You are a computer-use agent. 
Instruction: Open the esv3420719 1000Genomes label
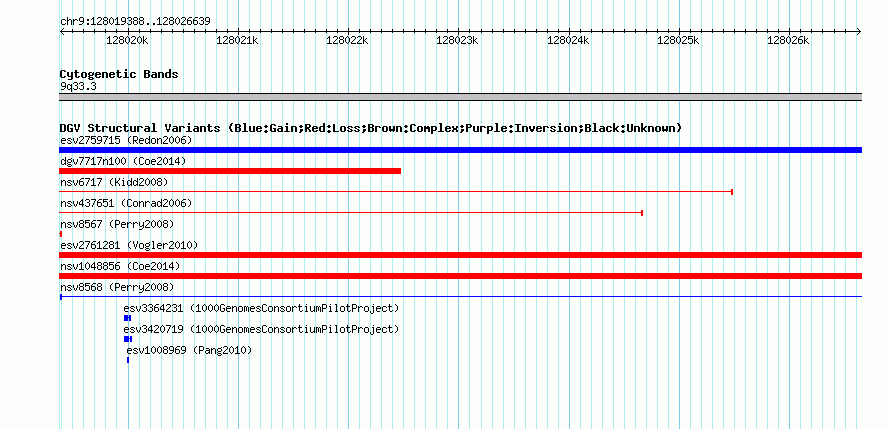click(262, 329)
